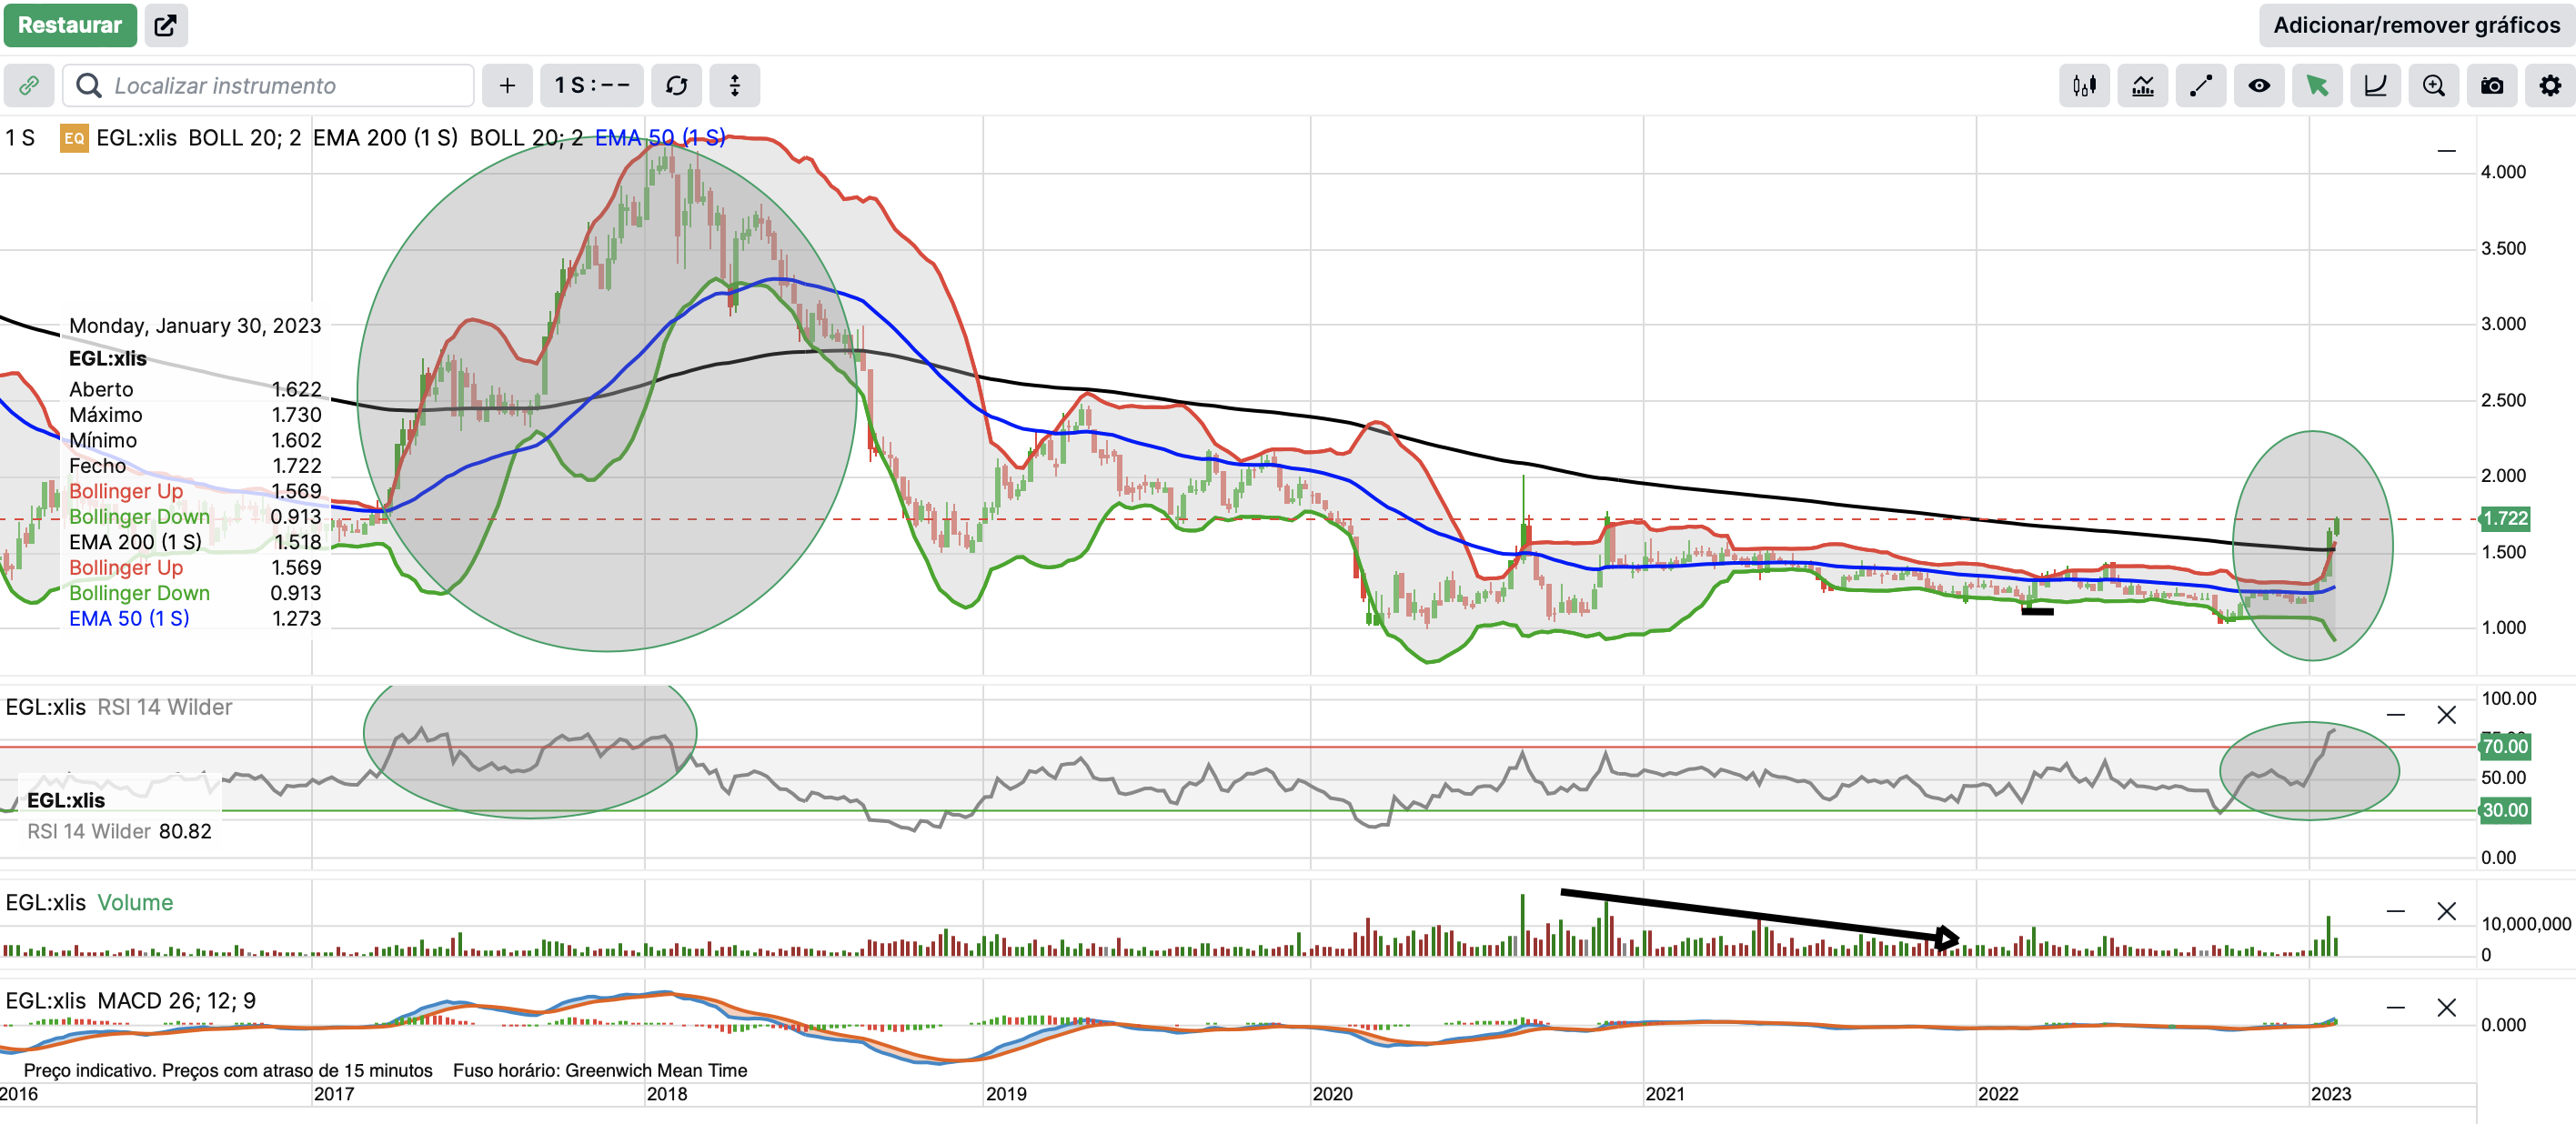The image size is (2576, 1124).
Task: Open chart settings gear icon
Action: [2549, 86]
